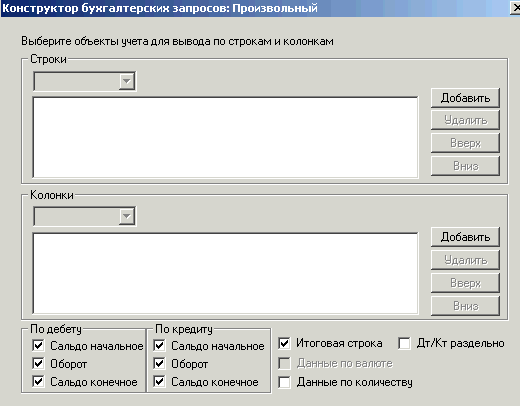
Task: Uncheck Сальдо конечное under По дебету
Action: 38,381
